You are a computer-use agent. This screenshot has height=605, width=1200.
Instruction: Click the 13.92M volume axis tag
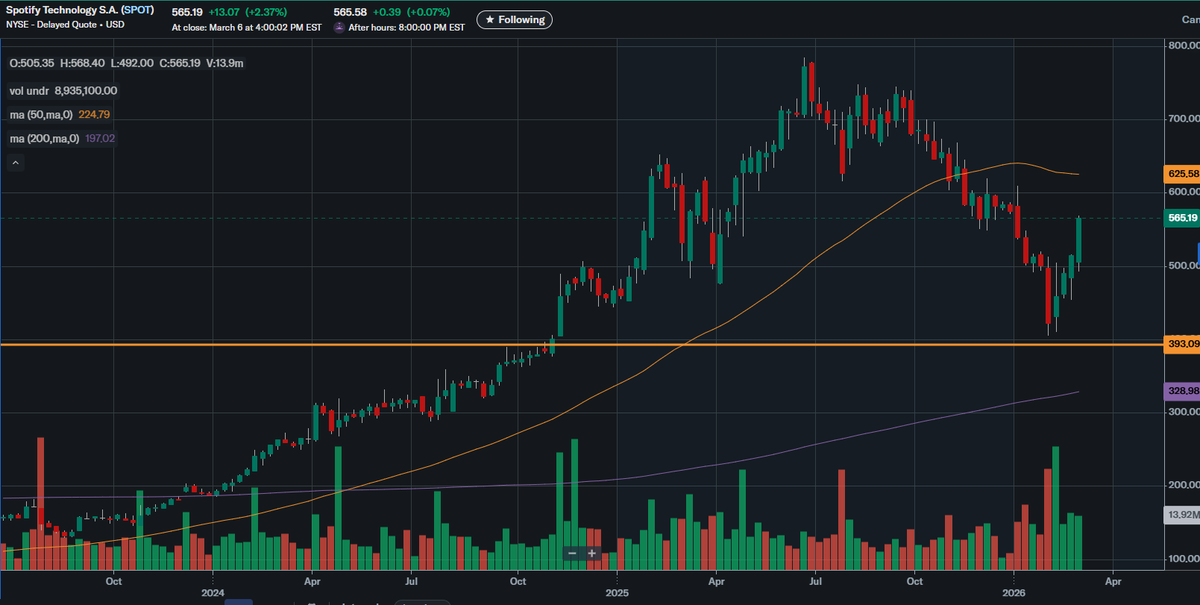1183,514
